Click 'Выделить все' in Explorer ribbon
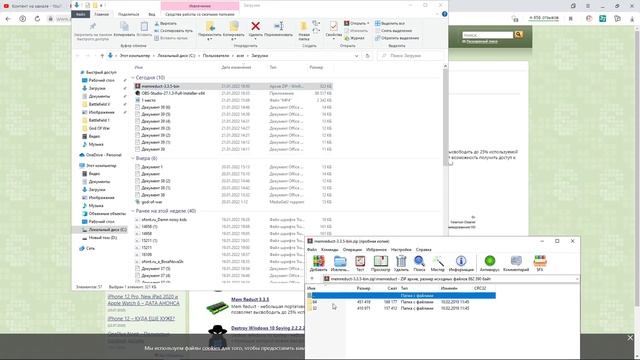 390,23
